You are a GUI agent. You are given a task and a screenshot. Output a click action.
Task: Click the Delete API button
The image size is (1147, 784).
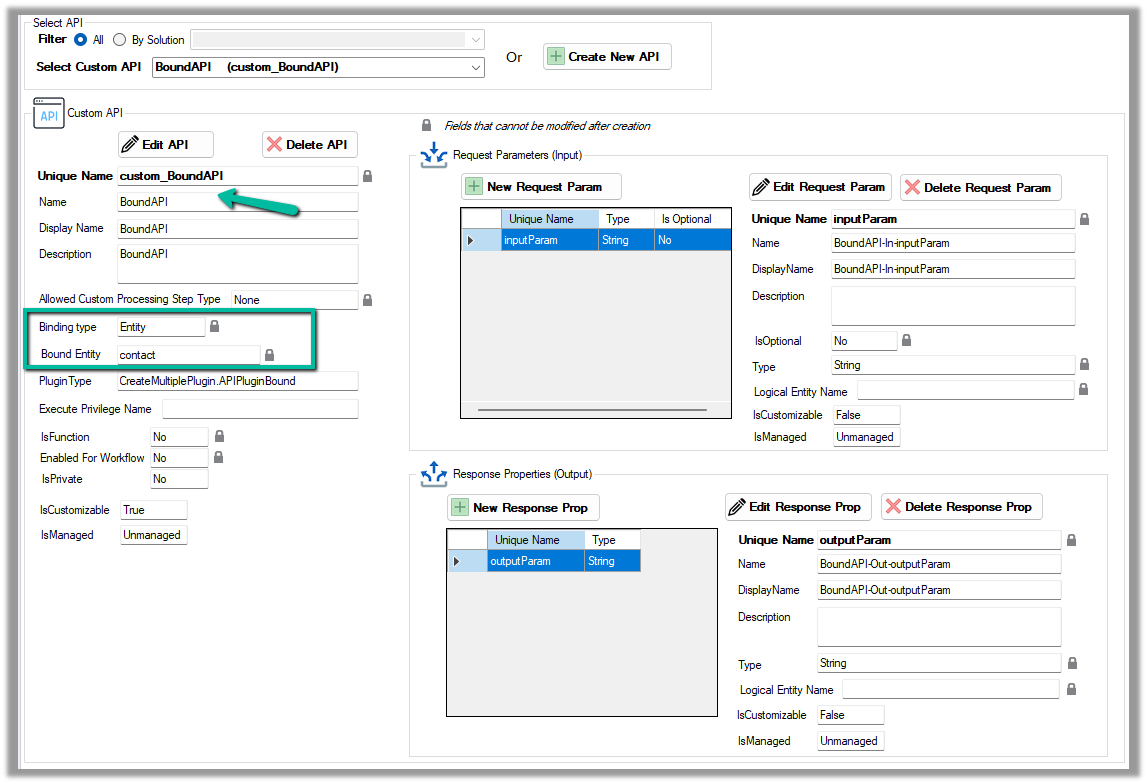coord(309,145)
